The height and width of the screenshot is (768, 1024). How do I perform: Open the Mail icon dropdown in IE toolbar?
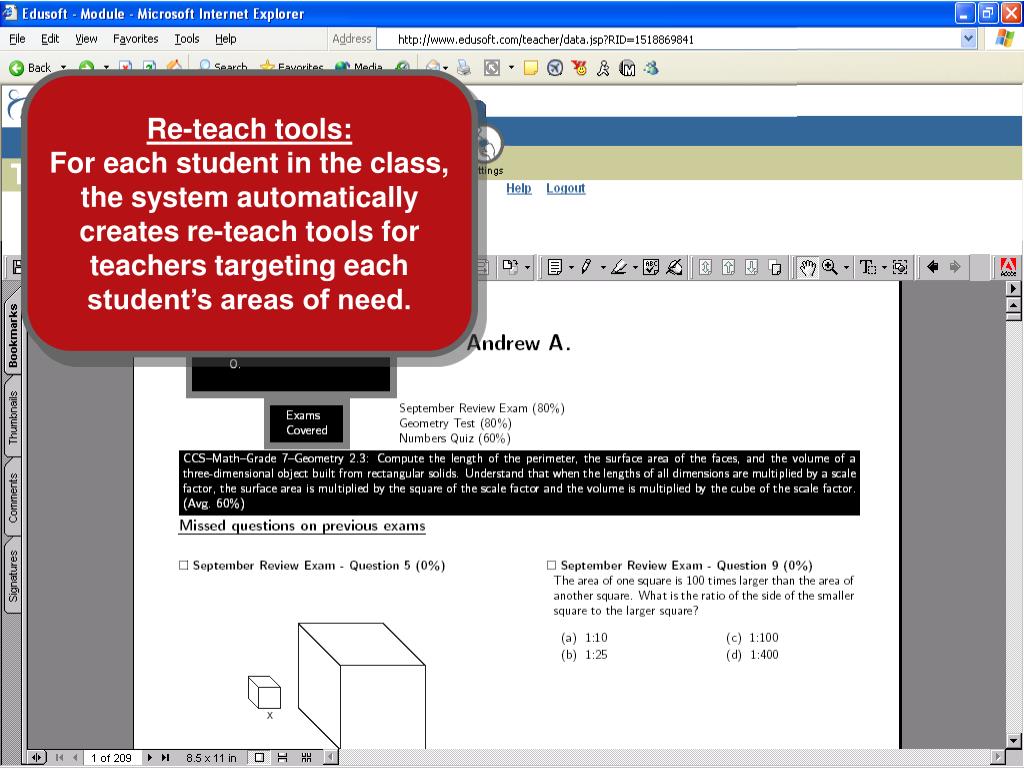click(x=445, y=67)
